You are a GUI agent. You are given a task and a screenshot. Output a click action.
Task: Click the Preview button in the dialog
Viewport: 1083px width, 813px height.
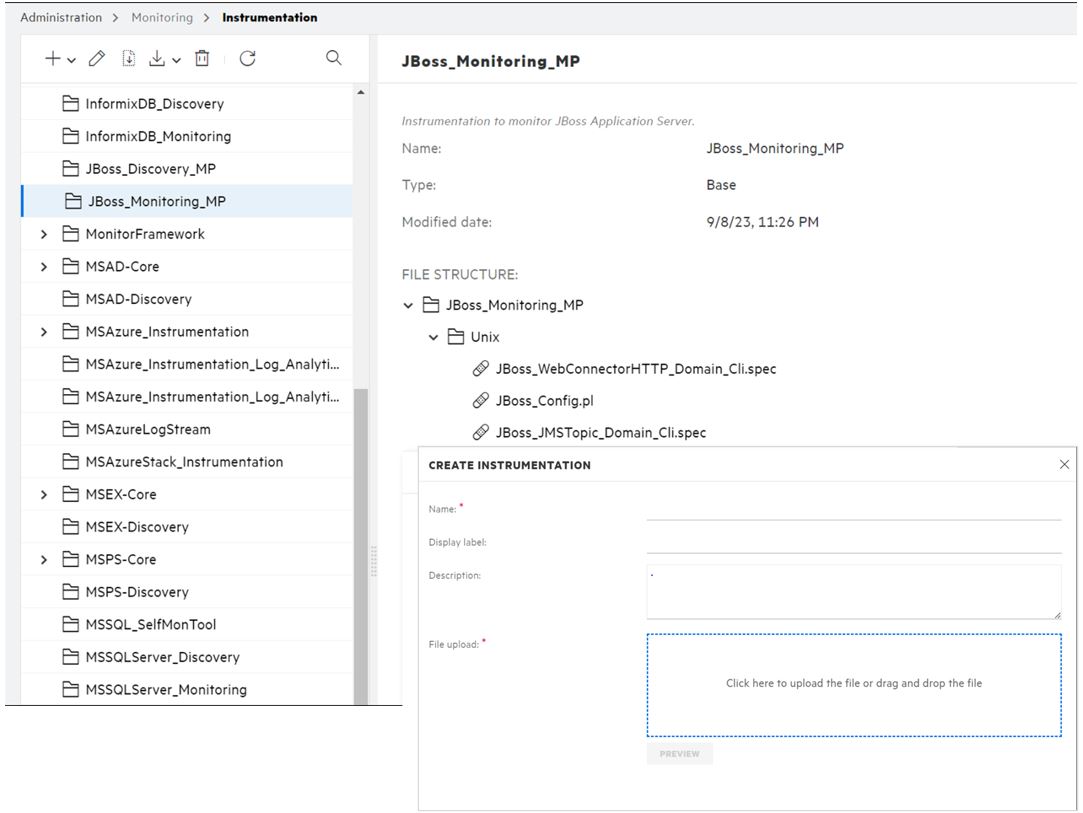click(679, 753)
